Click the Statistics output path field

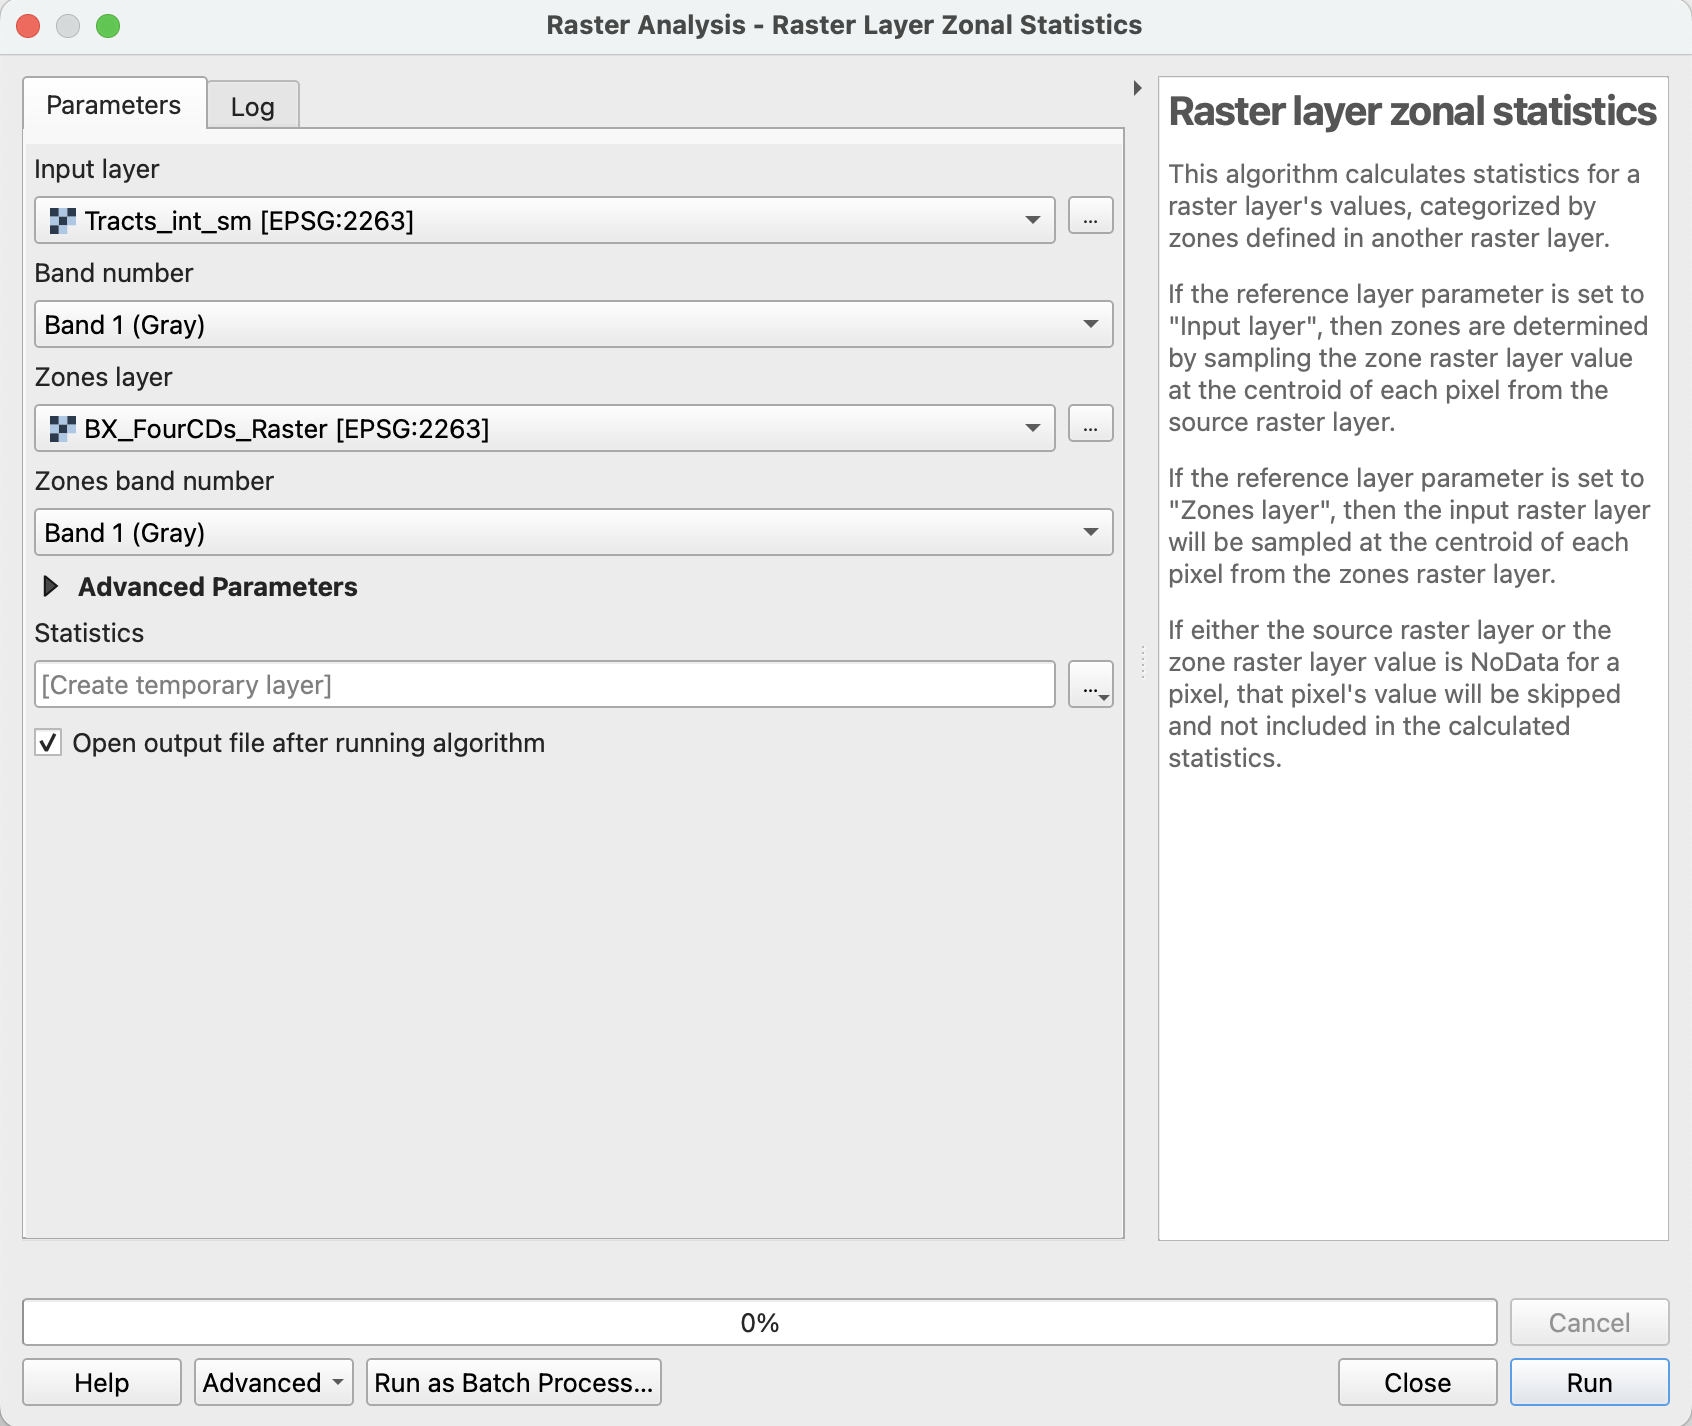pyautogui.click(x=545, y=684)
